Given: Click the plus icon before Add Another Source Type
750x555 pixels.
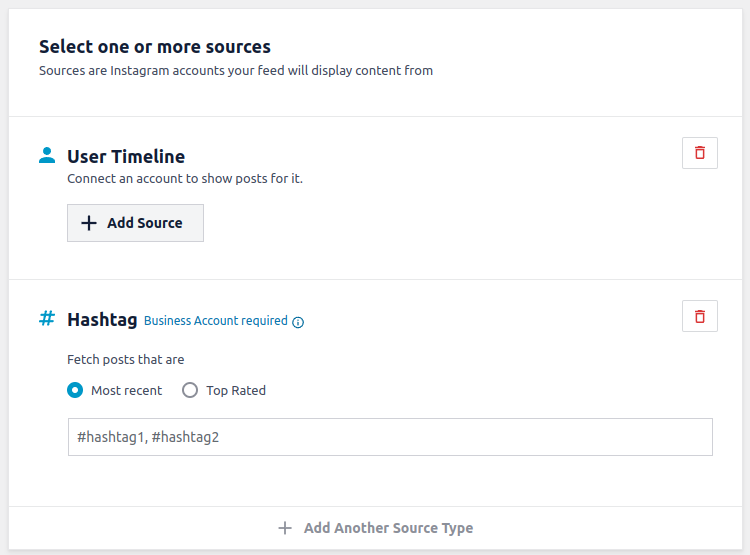Looking at the screenshot, I should coord(285,528).
